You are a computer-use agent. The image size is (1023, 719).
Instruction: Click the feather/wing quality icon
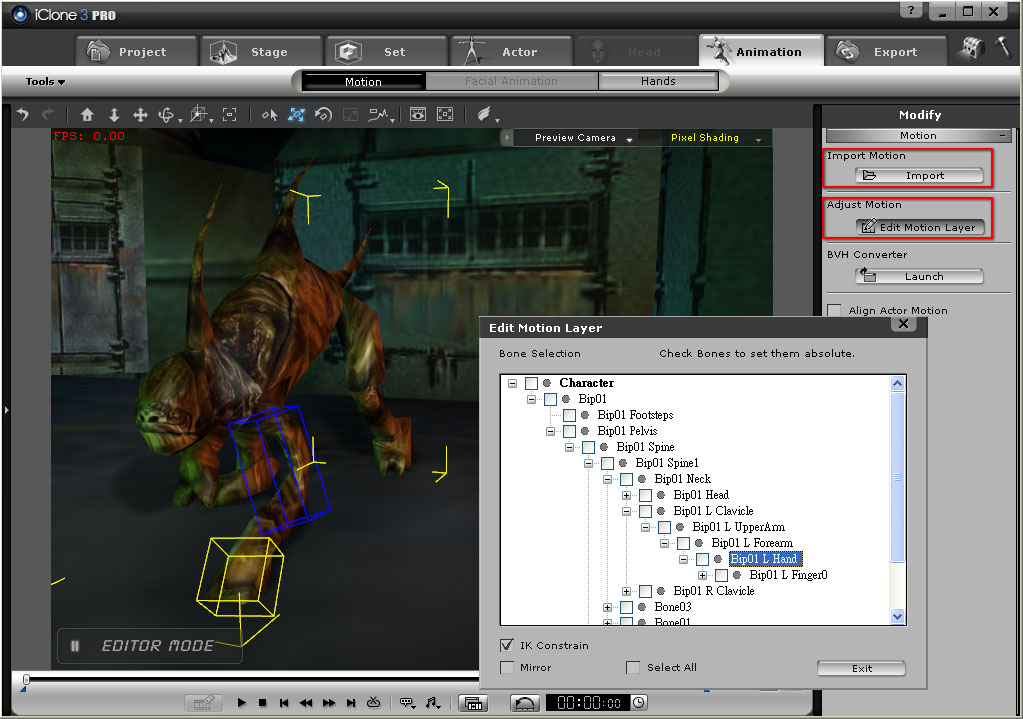pyautogui.click(x=485, y=115)
